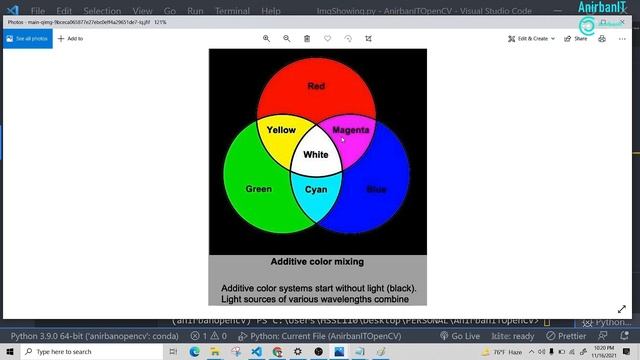Open Task View on the taskbar
640x360 pixels.
(x=173, y=351)
